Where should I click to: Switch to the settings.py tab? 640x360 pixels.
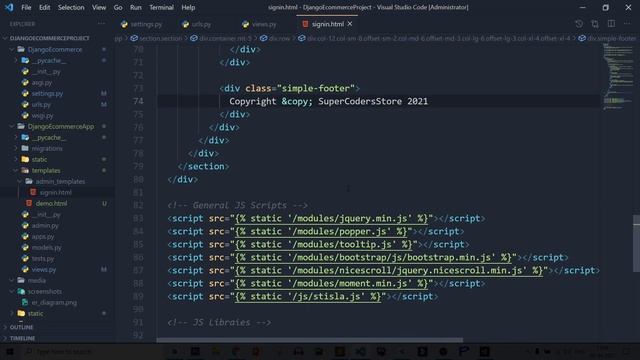[x=142, y=24]
